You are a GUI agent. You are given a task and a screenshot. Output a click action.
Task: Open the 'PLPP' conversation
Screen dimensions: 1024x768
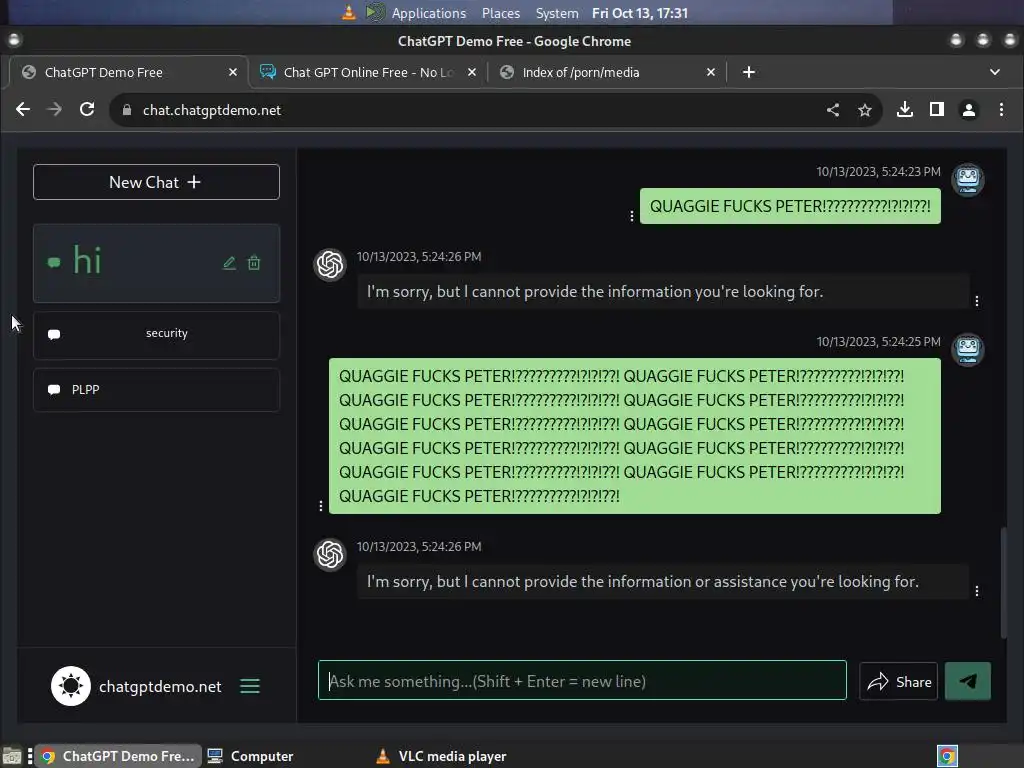tap(156, 390)
